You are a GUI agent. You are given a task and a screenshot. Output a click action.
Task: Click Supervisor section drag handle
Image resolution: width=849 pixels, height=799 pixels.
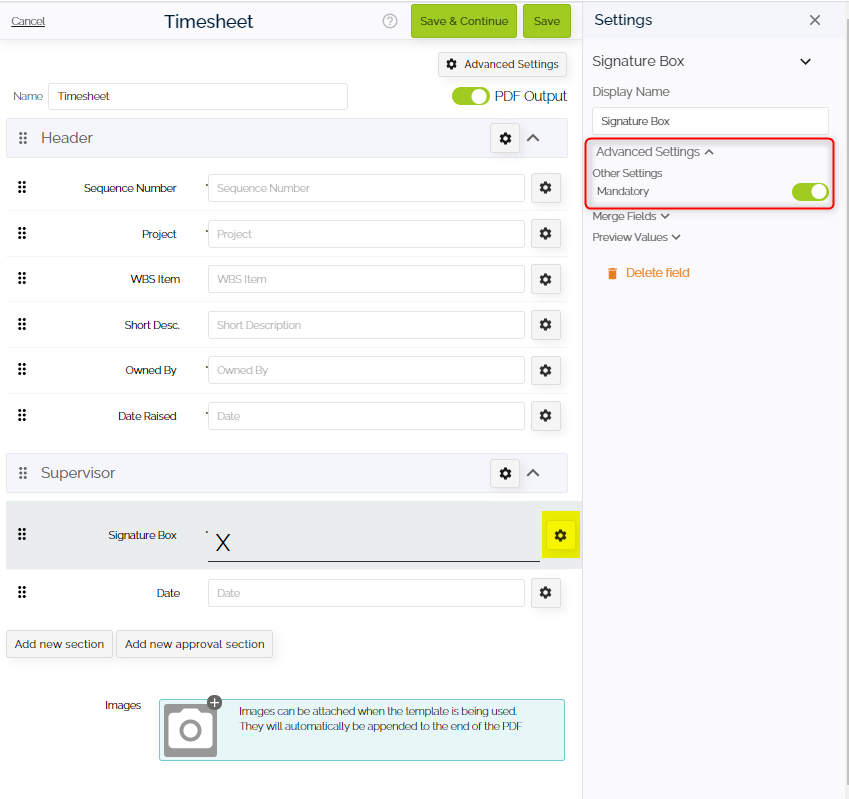[23, 473]
